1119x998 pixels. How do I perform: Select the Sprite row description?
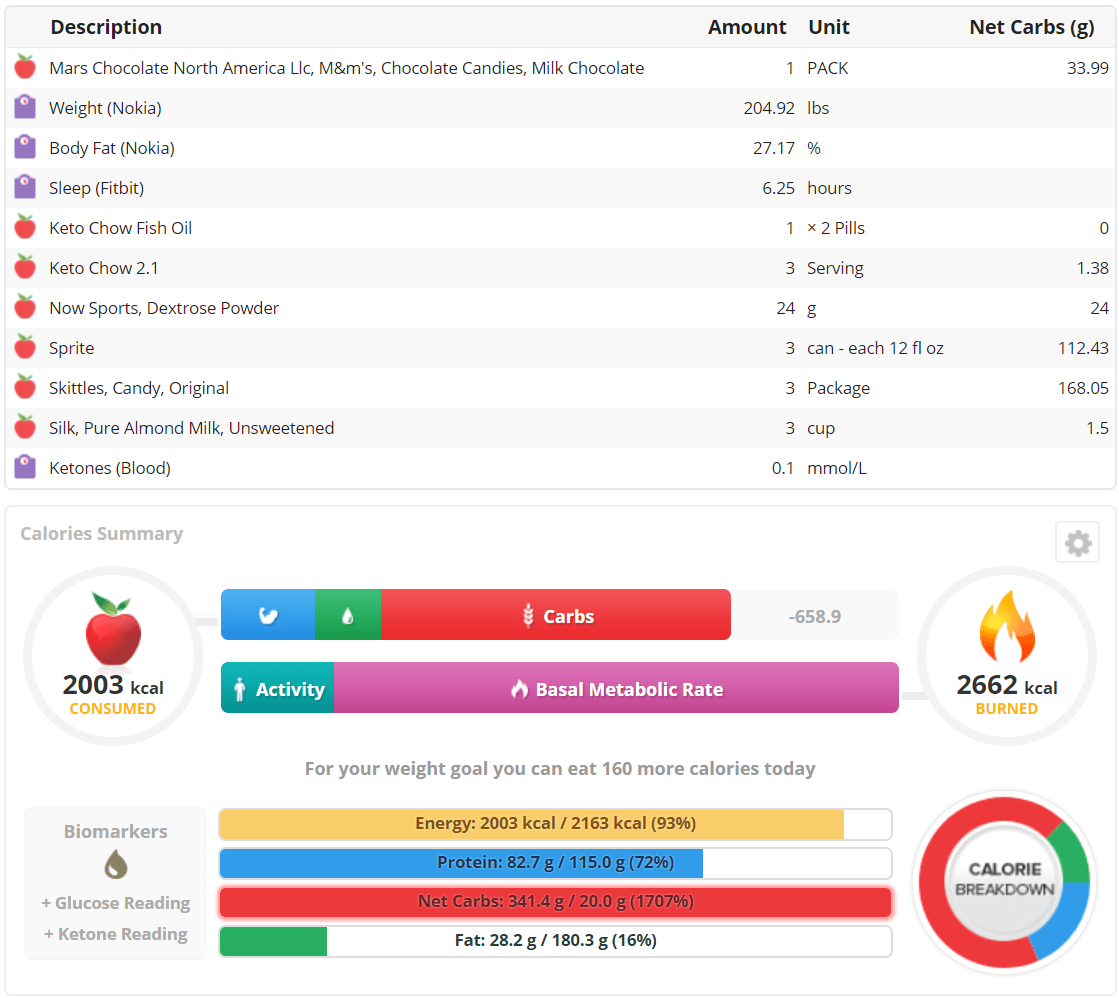point(71,348)
